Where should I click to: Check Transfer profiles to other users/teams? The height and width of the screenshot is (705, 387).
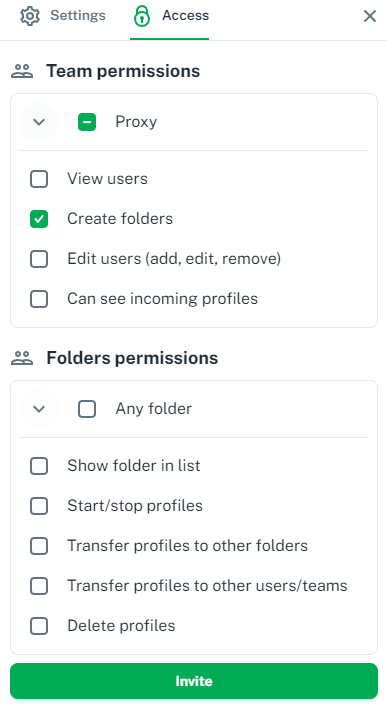(39, 586)
